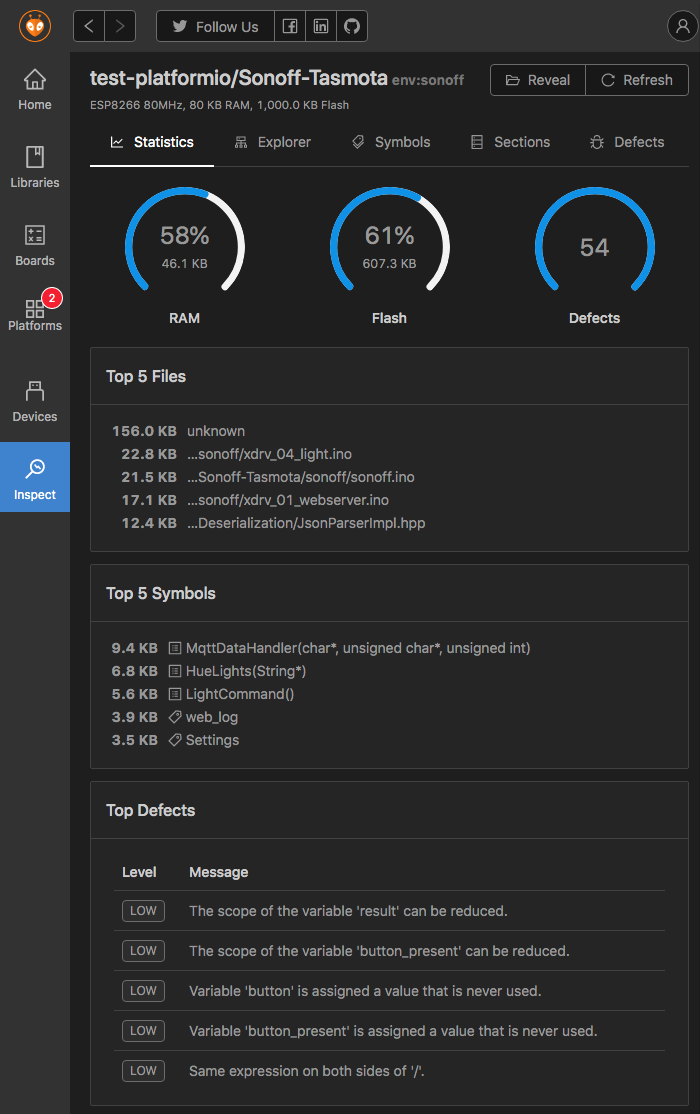Screen dimensions: 700x1114
Task: Click the web_log symbol entry
Action: [212, 717]
